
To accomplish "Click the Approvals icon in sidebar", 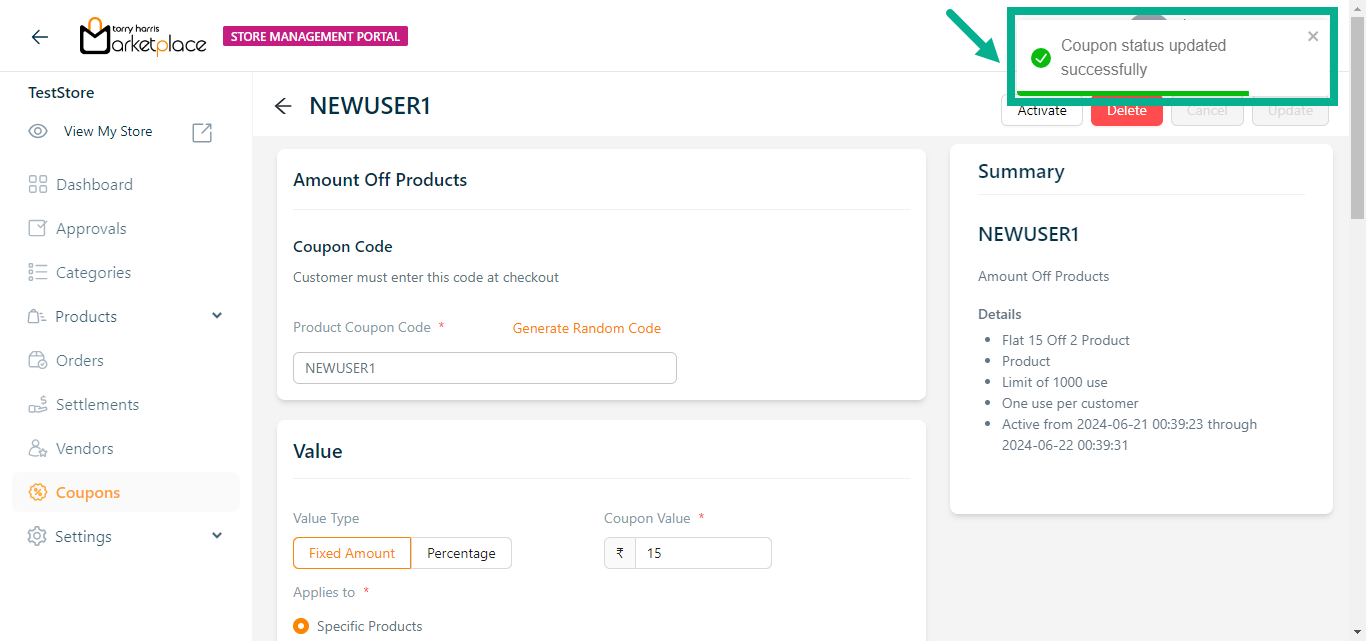I will point(38,228).
